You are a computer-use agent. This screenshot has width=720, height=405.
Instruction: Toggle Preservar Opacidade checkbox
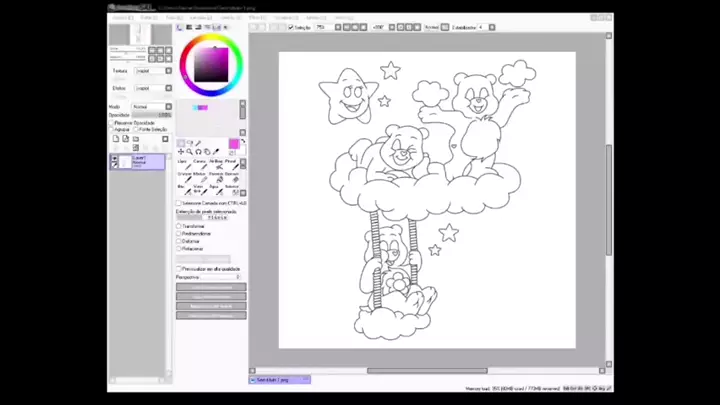click(x=112, y=123)
